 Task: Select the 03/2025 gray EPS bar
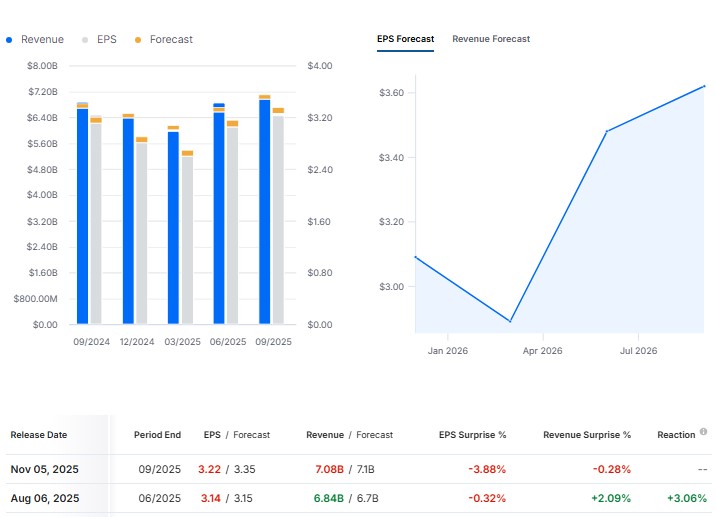click(x=188, y=240)
